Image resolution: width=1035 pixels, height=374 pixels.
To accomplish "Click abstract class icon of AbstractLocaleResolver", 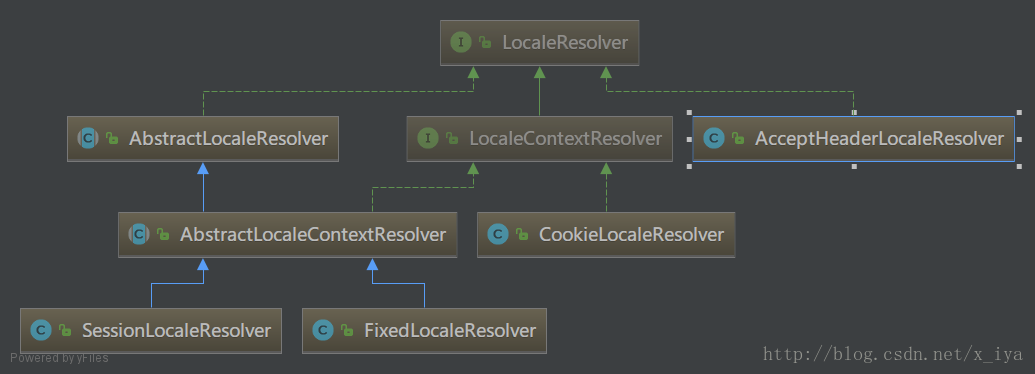I will point(88,139).
